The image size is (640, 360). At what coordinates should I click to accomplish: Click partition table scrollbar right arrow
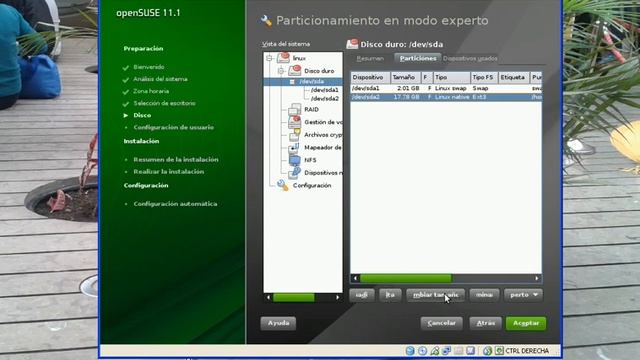click(x=537, y=278)
